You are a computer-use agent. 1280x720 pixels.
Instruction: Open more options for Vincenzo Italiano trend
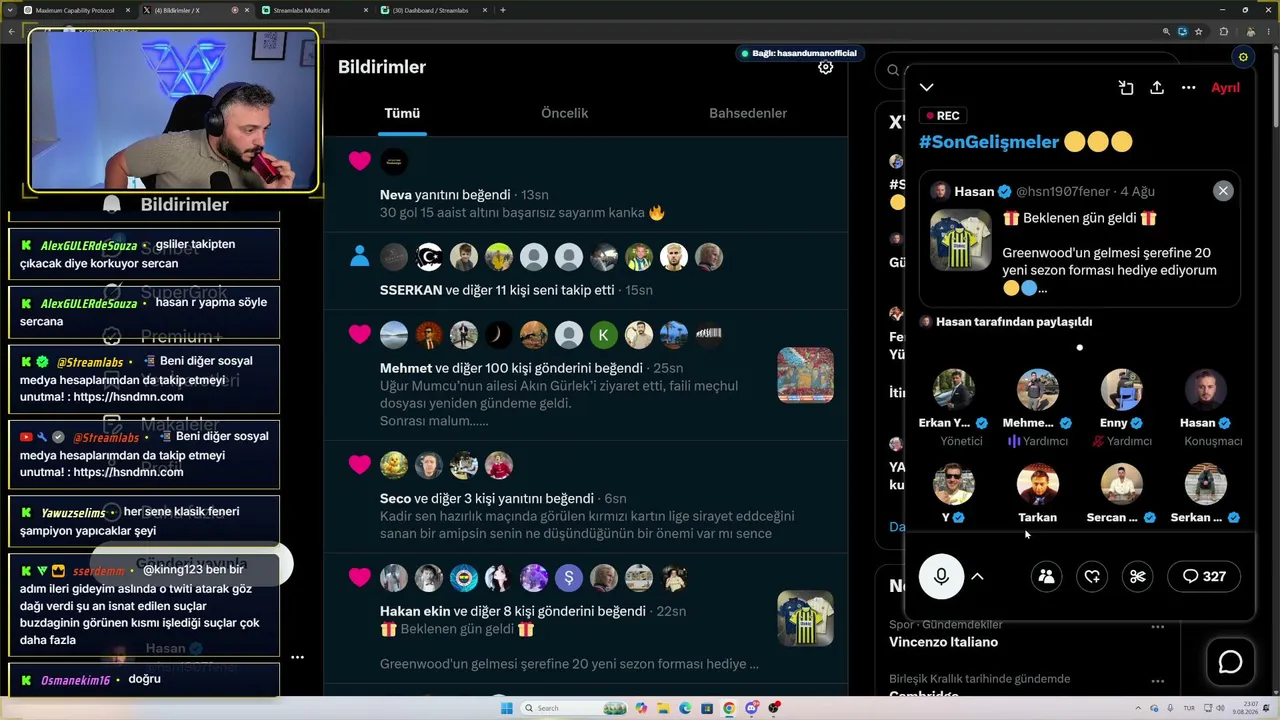point(1157,627)
